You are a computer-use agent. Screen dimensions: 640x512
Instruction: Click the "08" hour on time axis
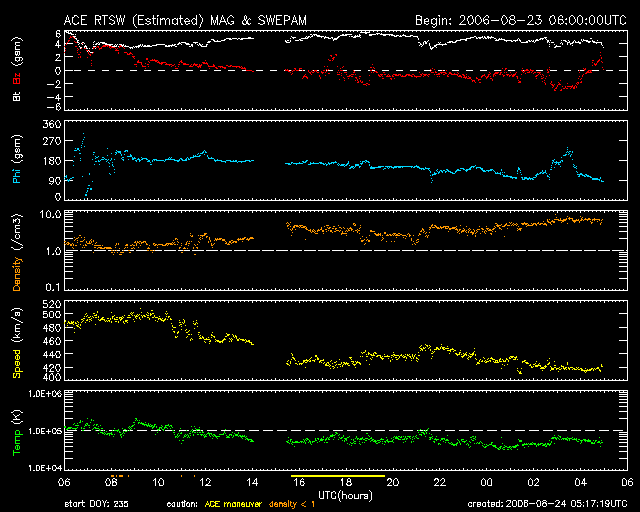point(111,482)
